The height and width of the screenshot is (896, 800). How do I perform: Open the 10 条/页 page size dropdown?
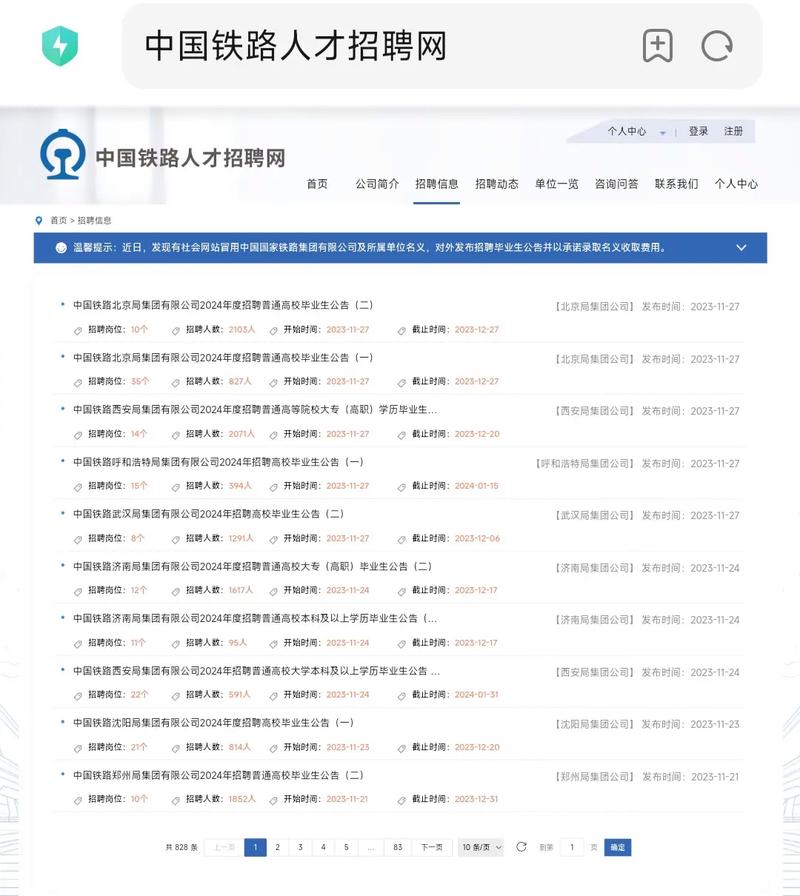(x=481, y=847)
